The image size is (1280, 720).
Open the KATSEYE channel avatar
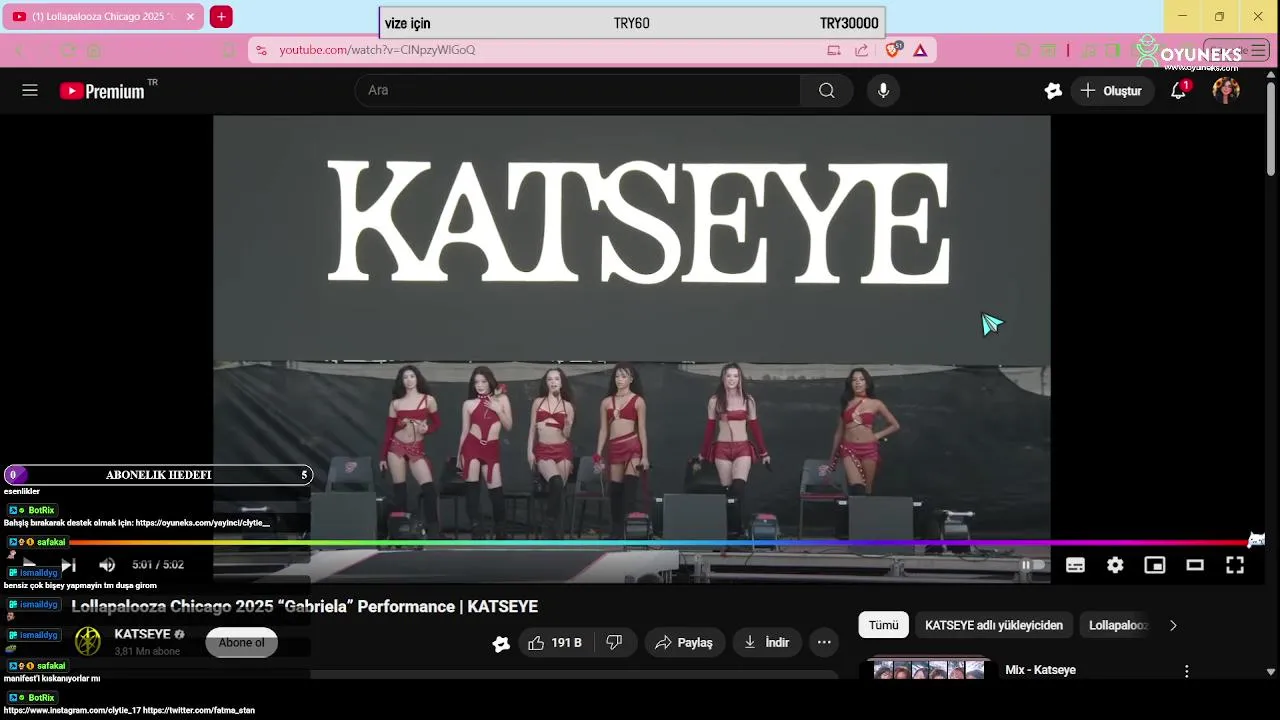88,642
